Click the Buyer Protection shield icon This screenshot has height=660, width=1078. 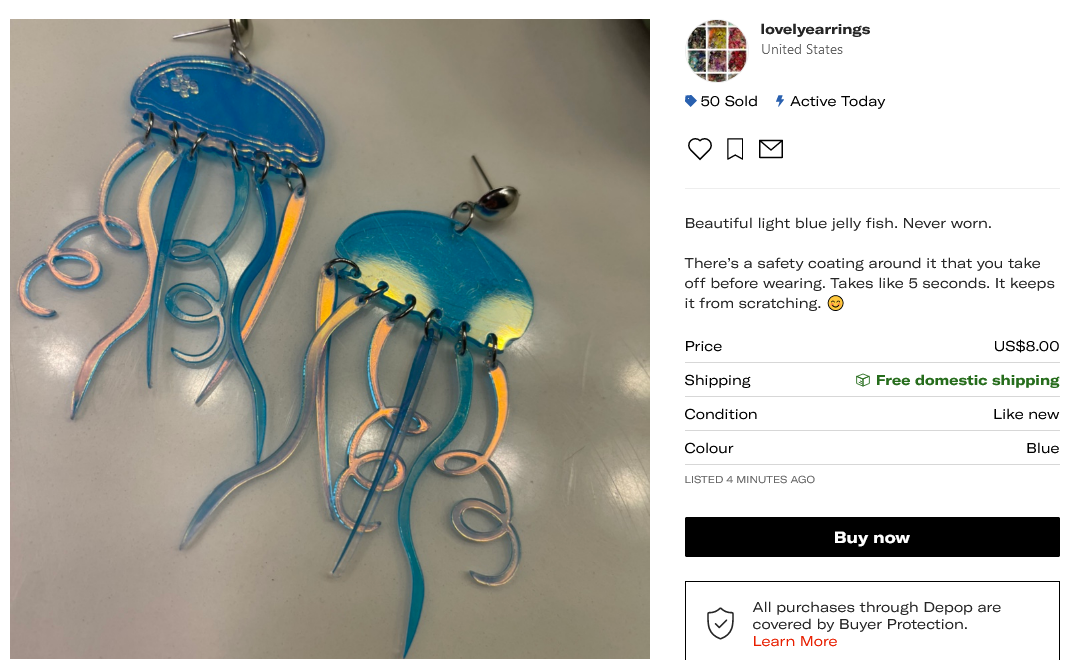pyautogui.click(x=720, y=624)
